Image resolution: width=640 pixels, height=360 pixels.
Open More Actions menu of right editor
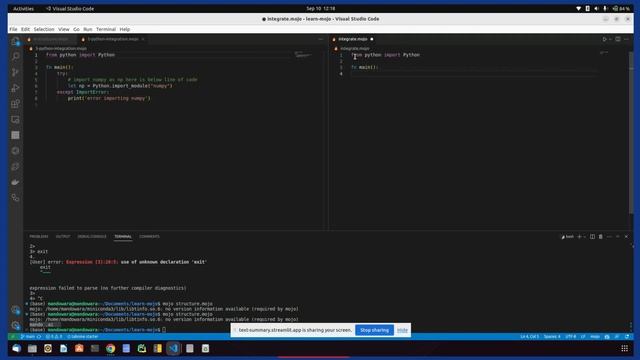click(627, 39)
